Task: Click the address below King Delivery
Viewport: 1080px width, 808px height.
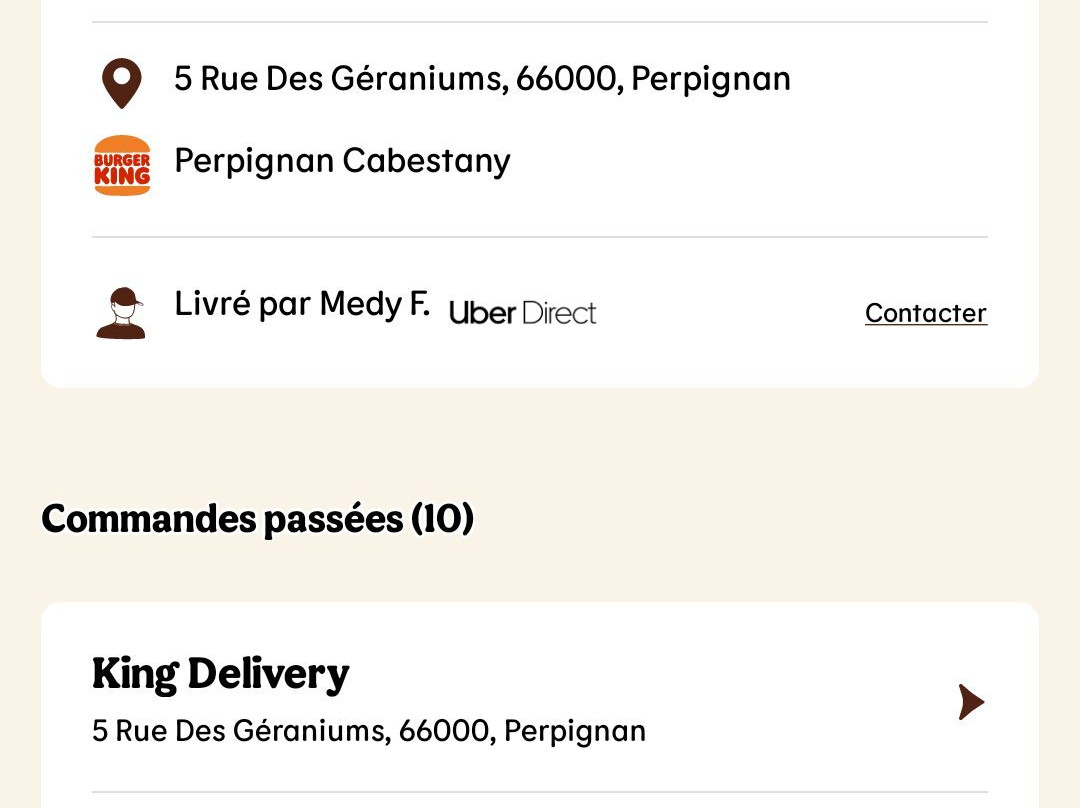Action: tap(368, 731)
